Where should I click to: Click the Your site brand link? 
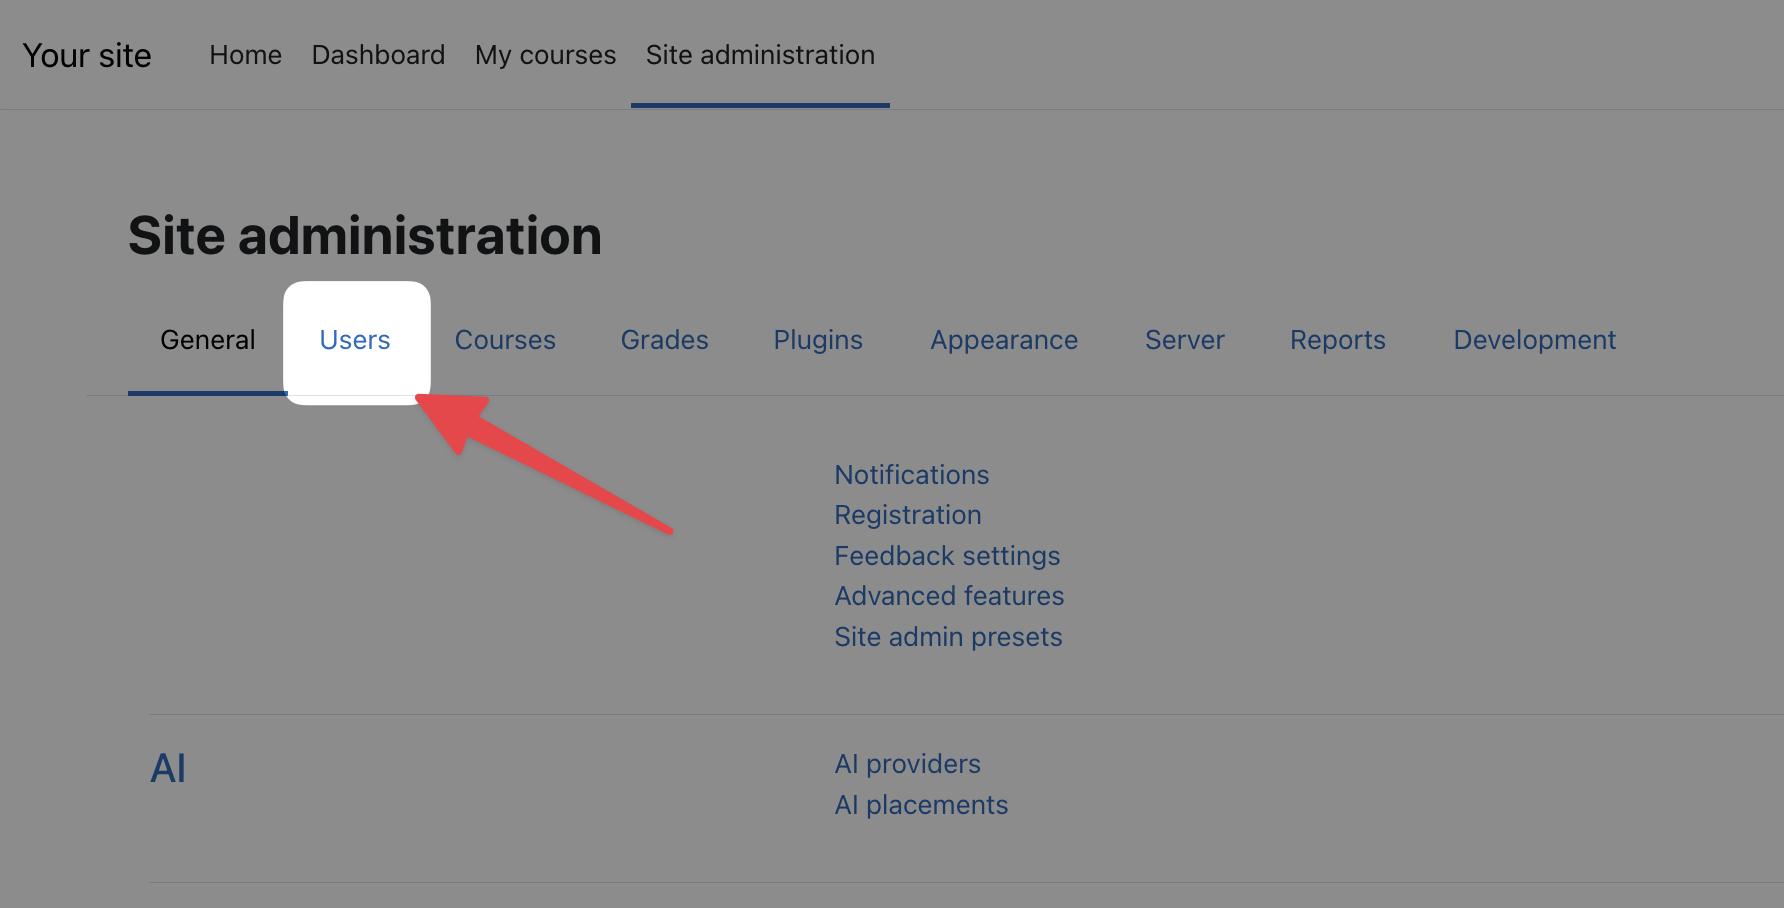[87, 56]
